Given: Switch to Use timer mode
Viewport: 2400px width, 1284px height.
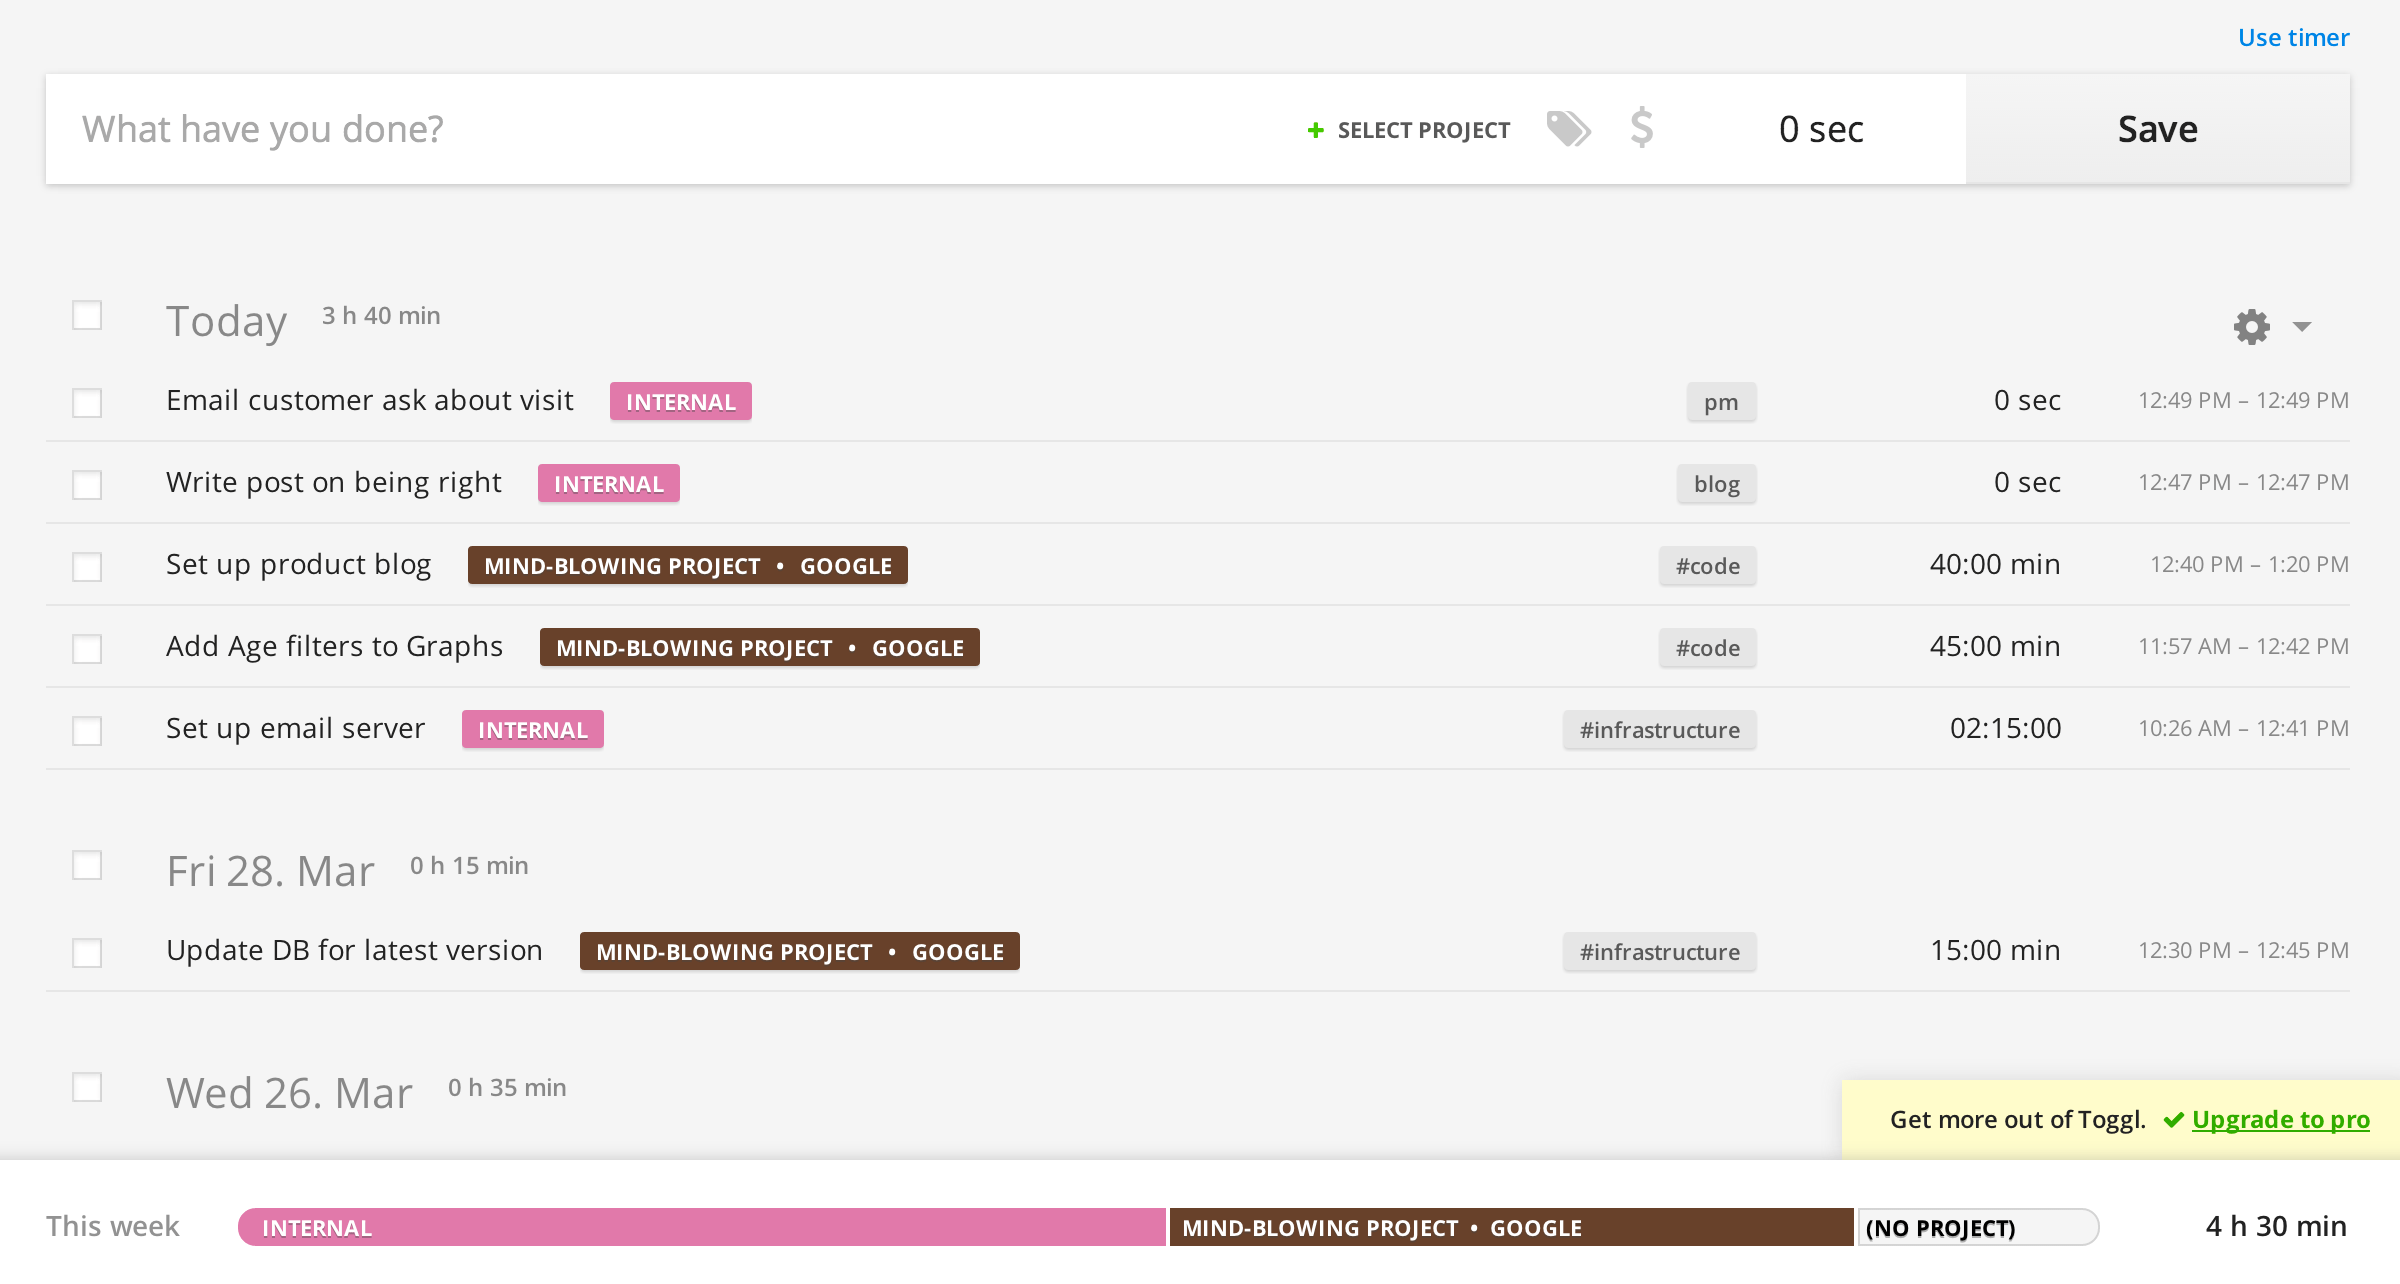Looking at the screenshot, I should coord(2293,37).
